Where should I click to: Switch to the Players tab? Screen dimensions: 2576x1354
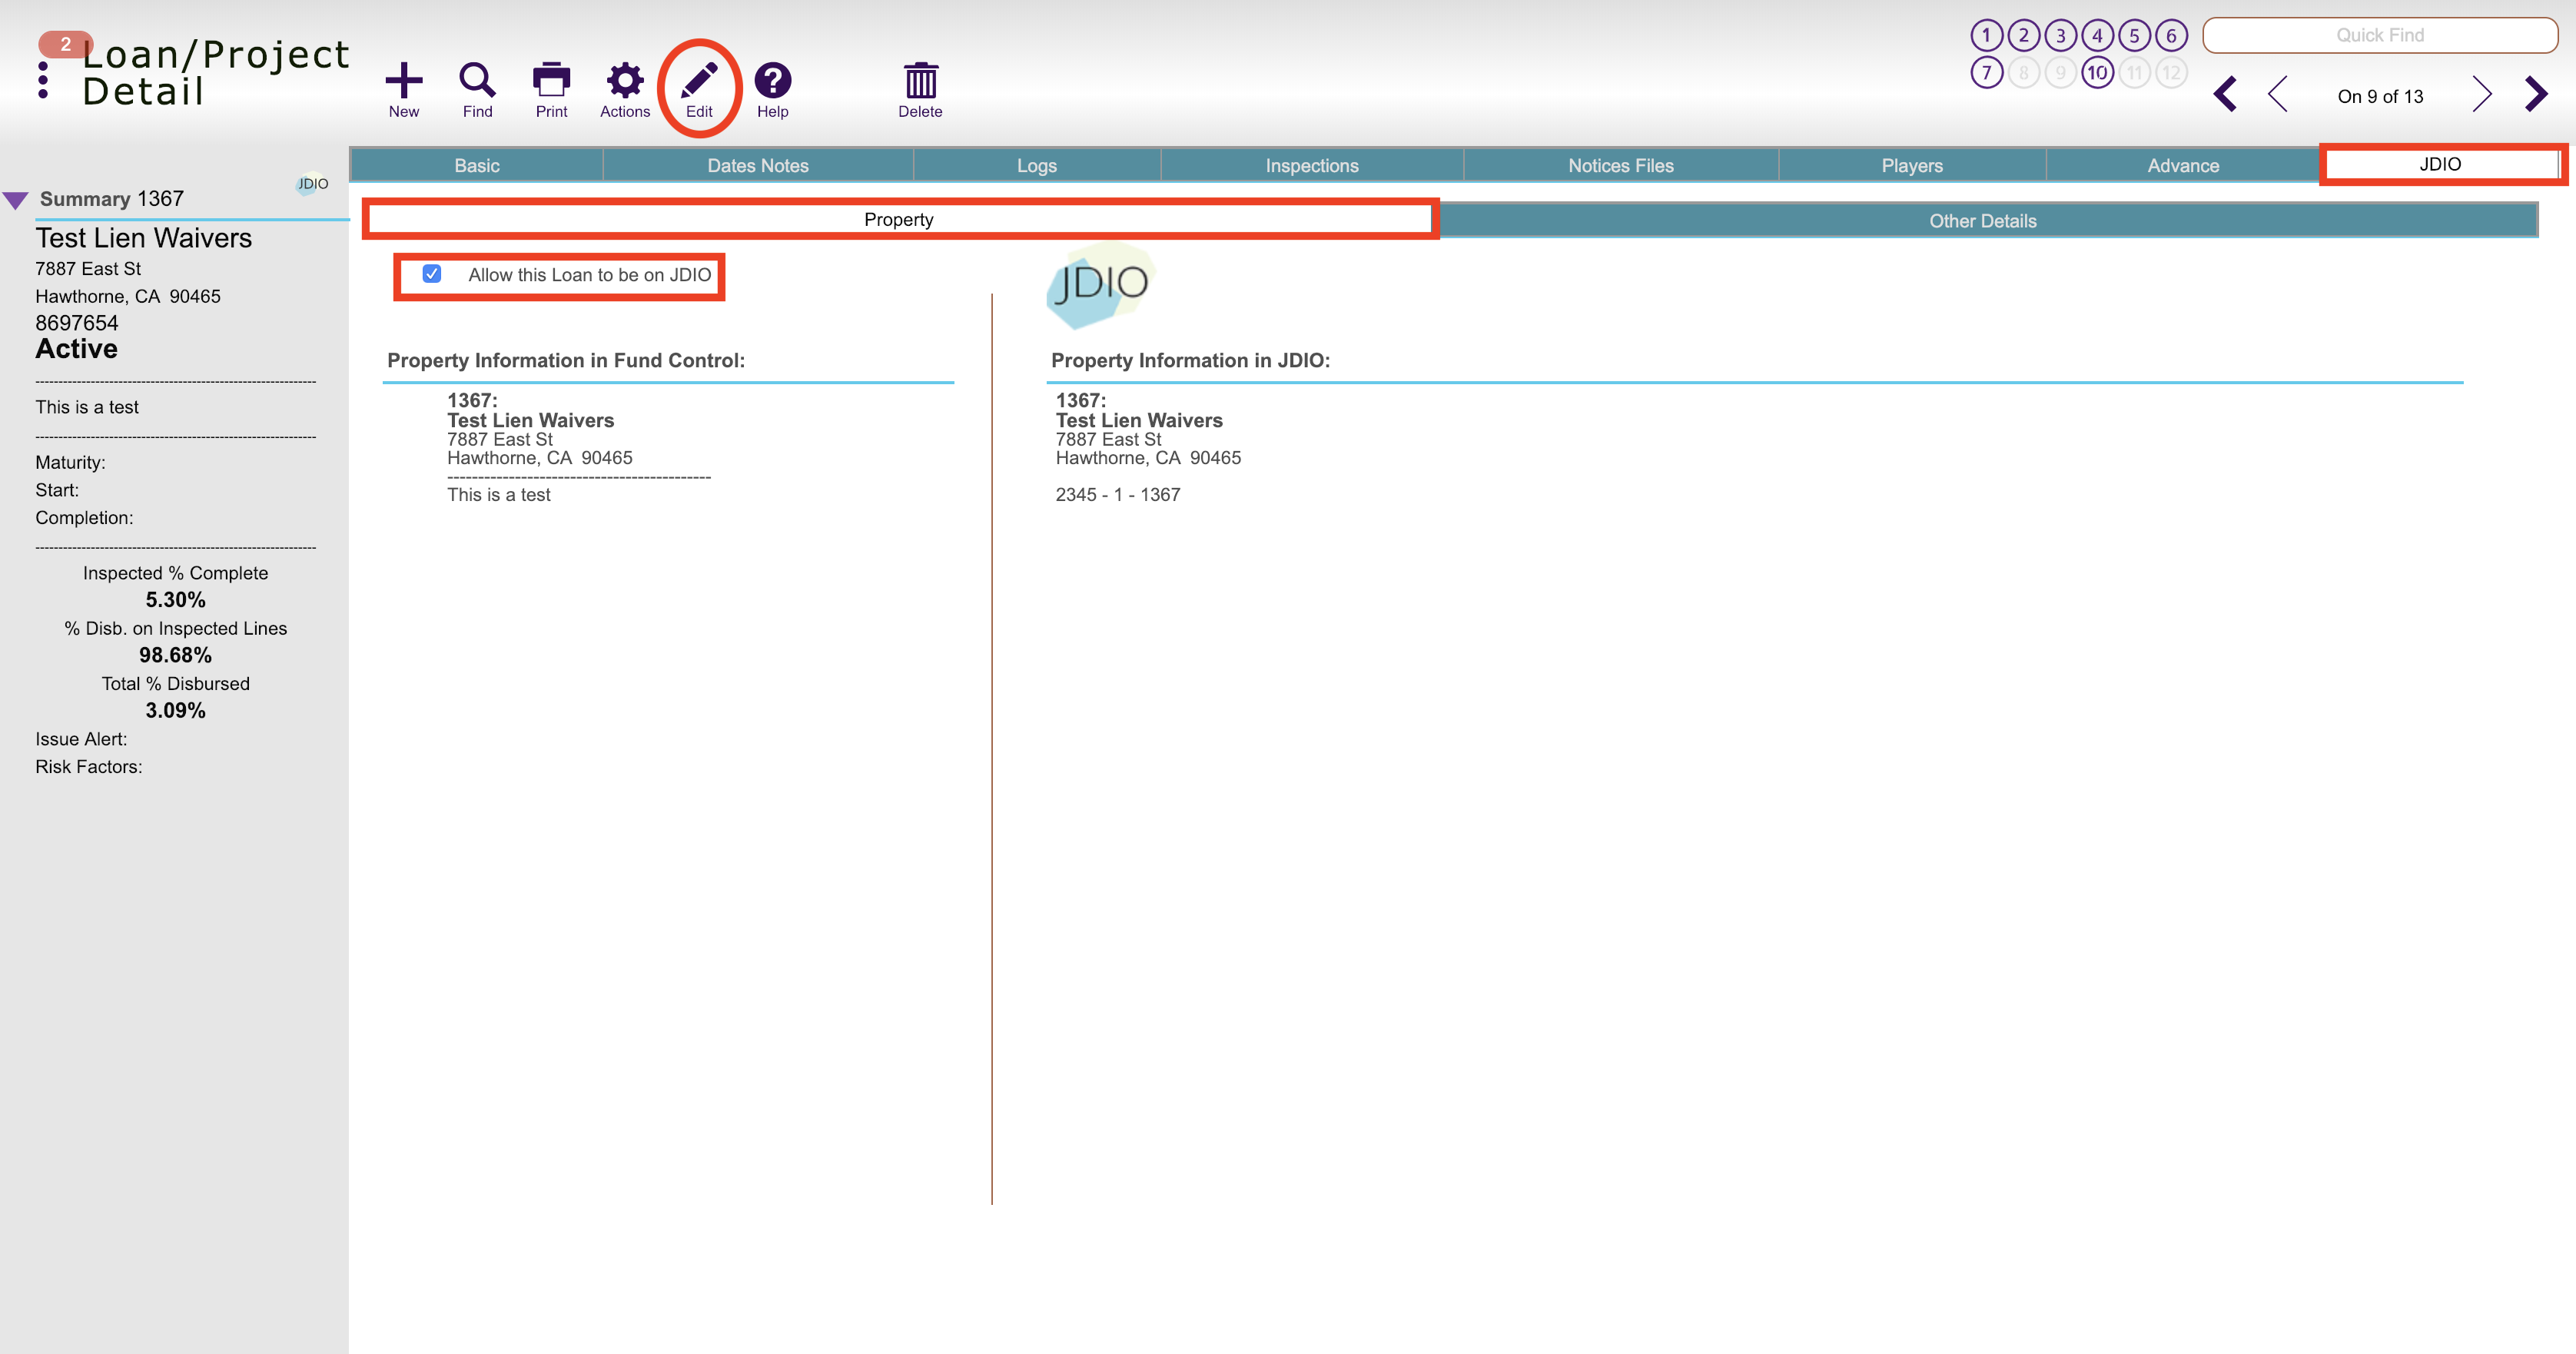(x=1911, y=165)
